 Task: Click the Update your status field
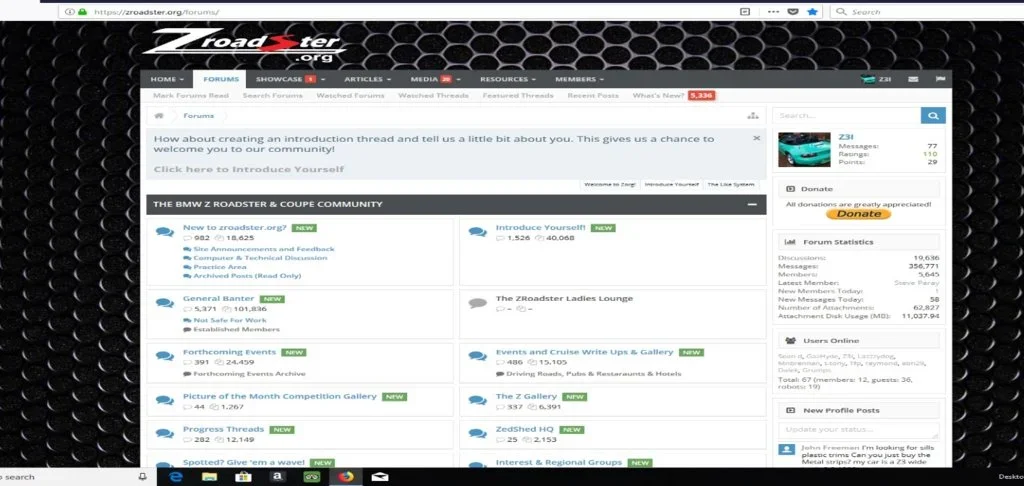click(859, 430)
